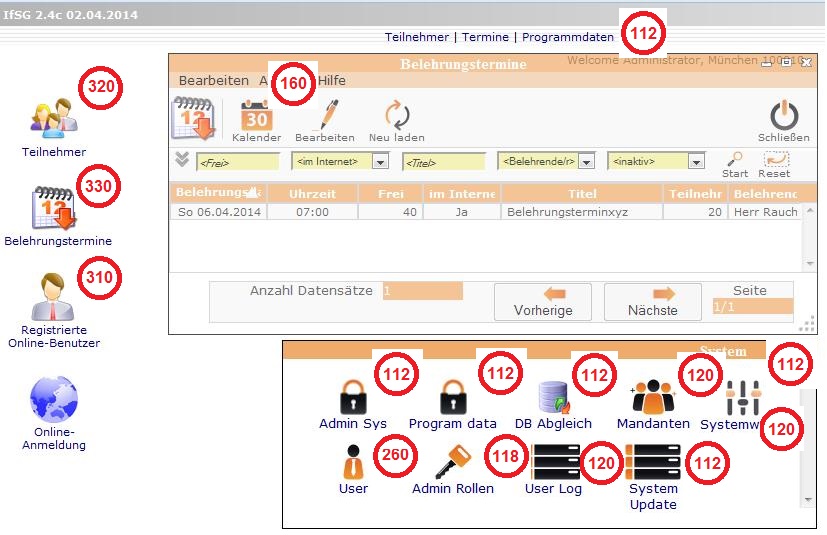Click the Kalender toolbar icon
The height and width of the screenshot is (535, 827).
pyautogui.click(x=256, y=116)
